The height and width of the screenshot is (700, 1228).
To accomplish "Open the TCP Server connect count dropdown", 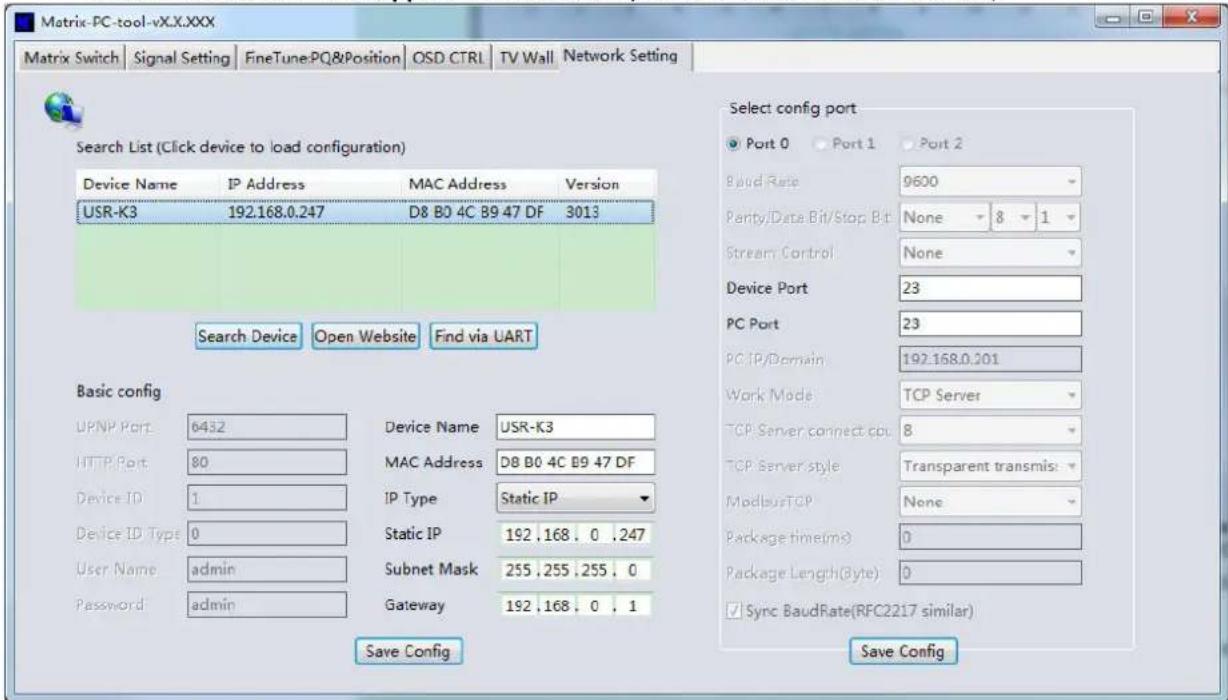I will tap(990, 431).
